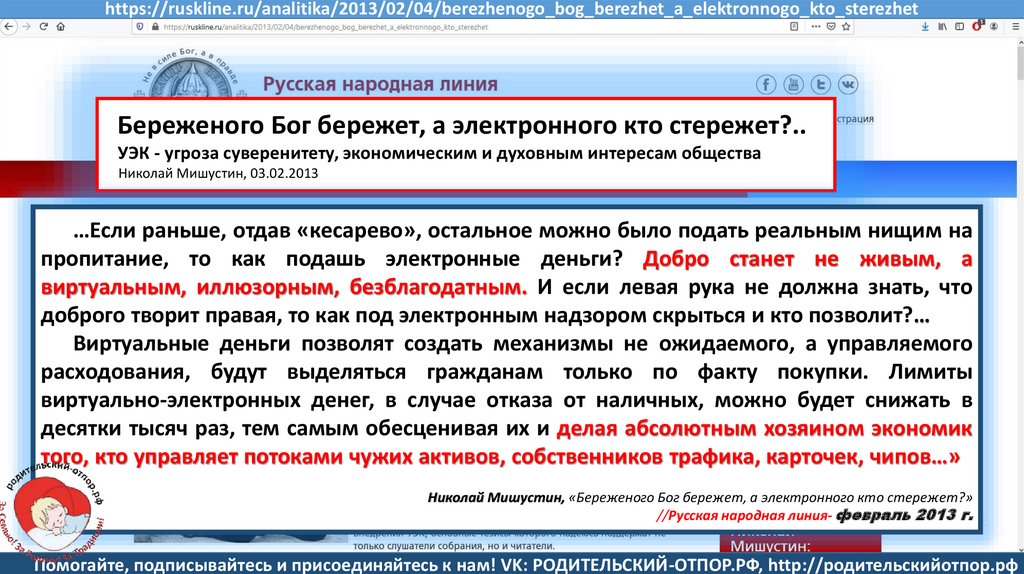This screenshot has width=1024, height=574.
Task: Open page actions three-dot menu
Action: tap(816, 27)
